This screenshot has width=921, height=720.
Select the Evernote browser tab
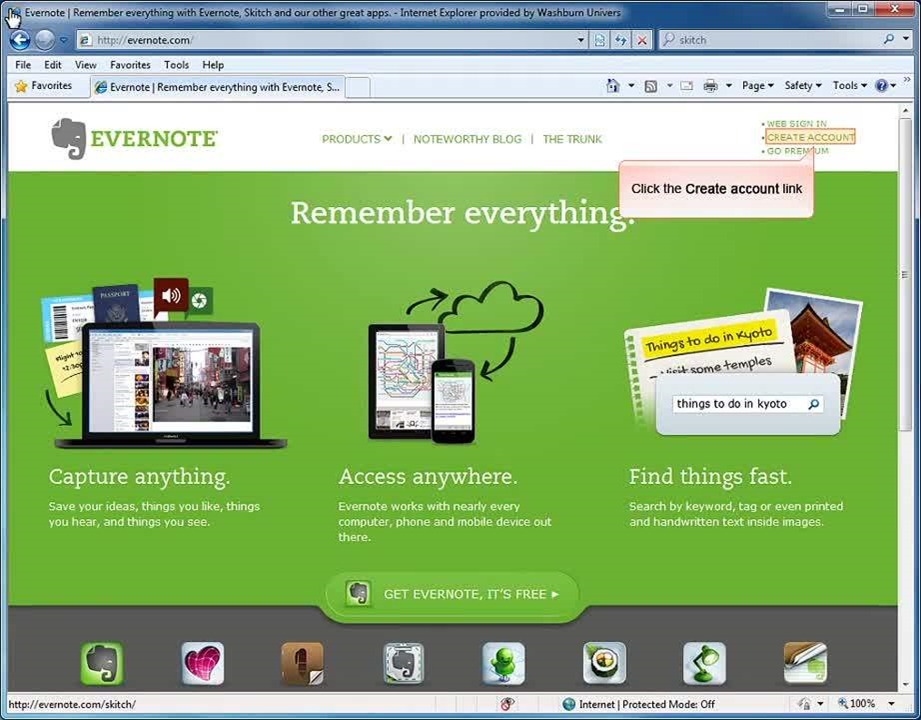[x=217, y=87]
